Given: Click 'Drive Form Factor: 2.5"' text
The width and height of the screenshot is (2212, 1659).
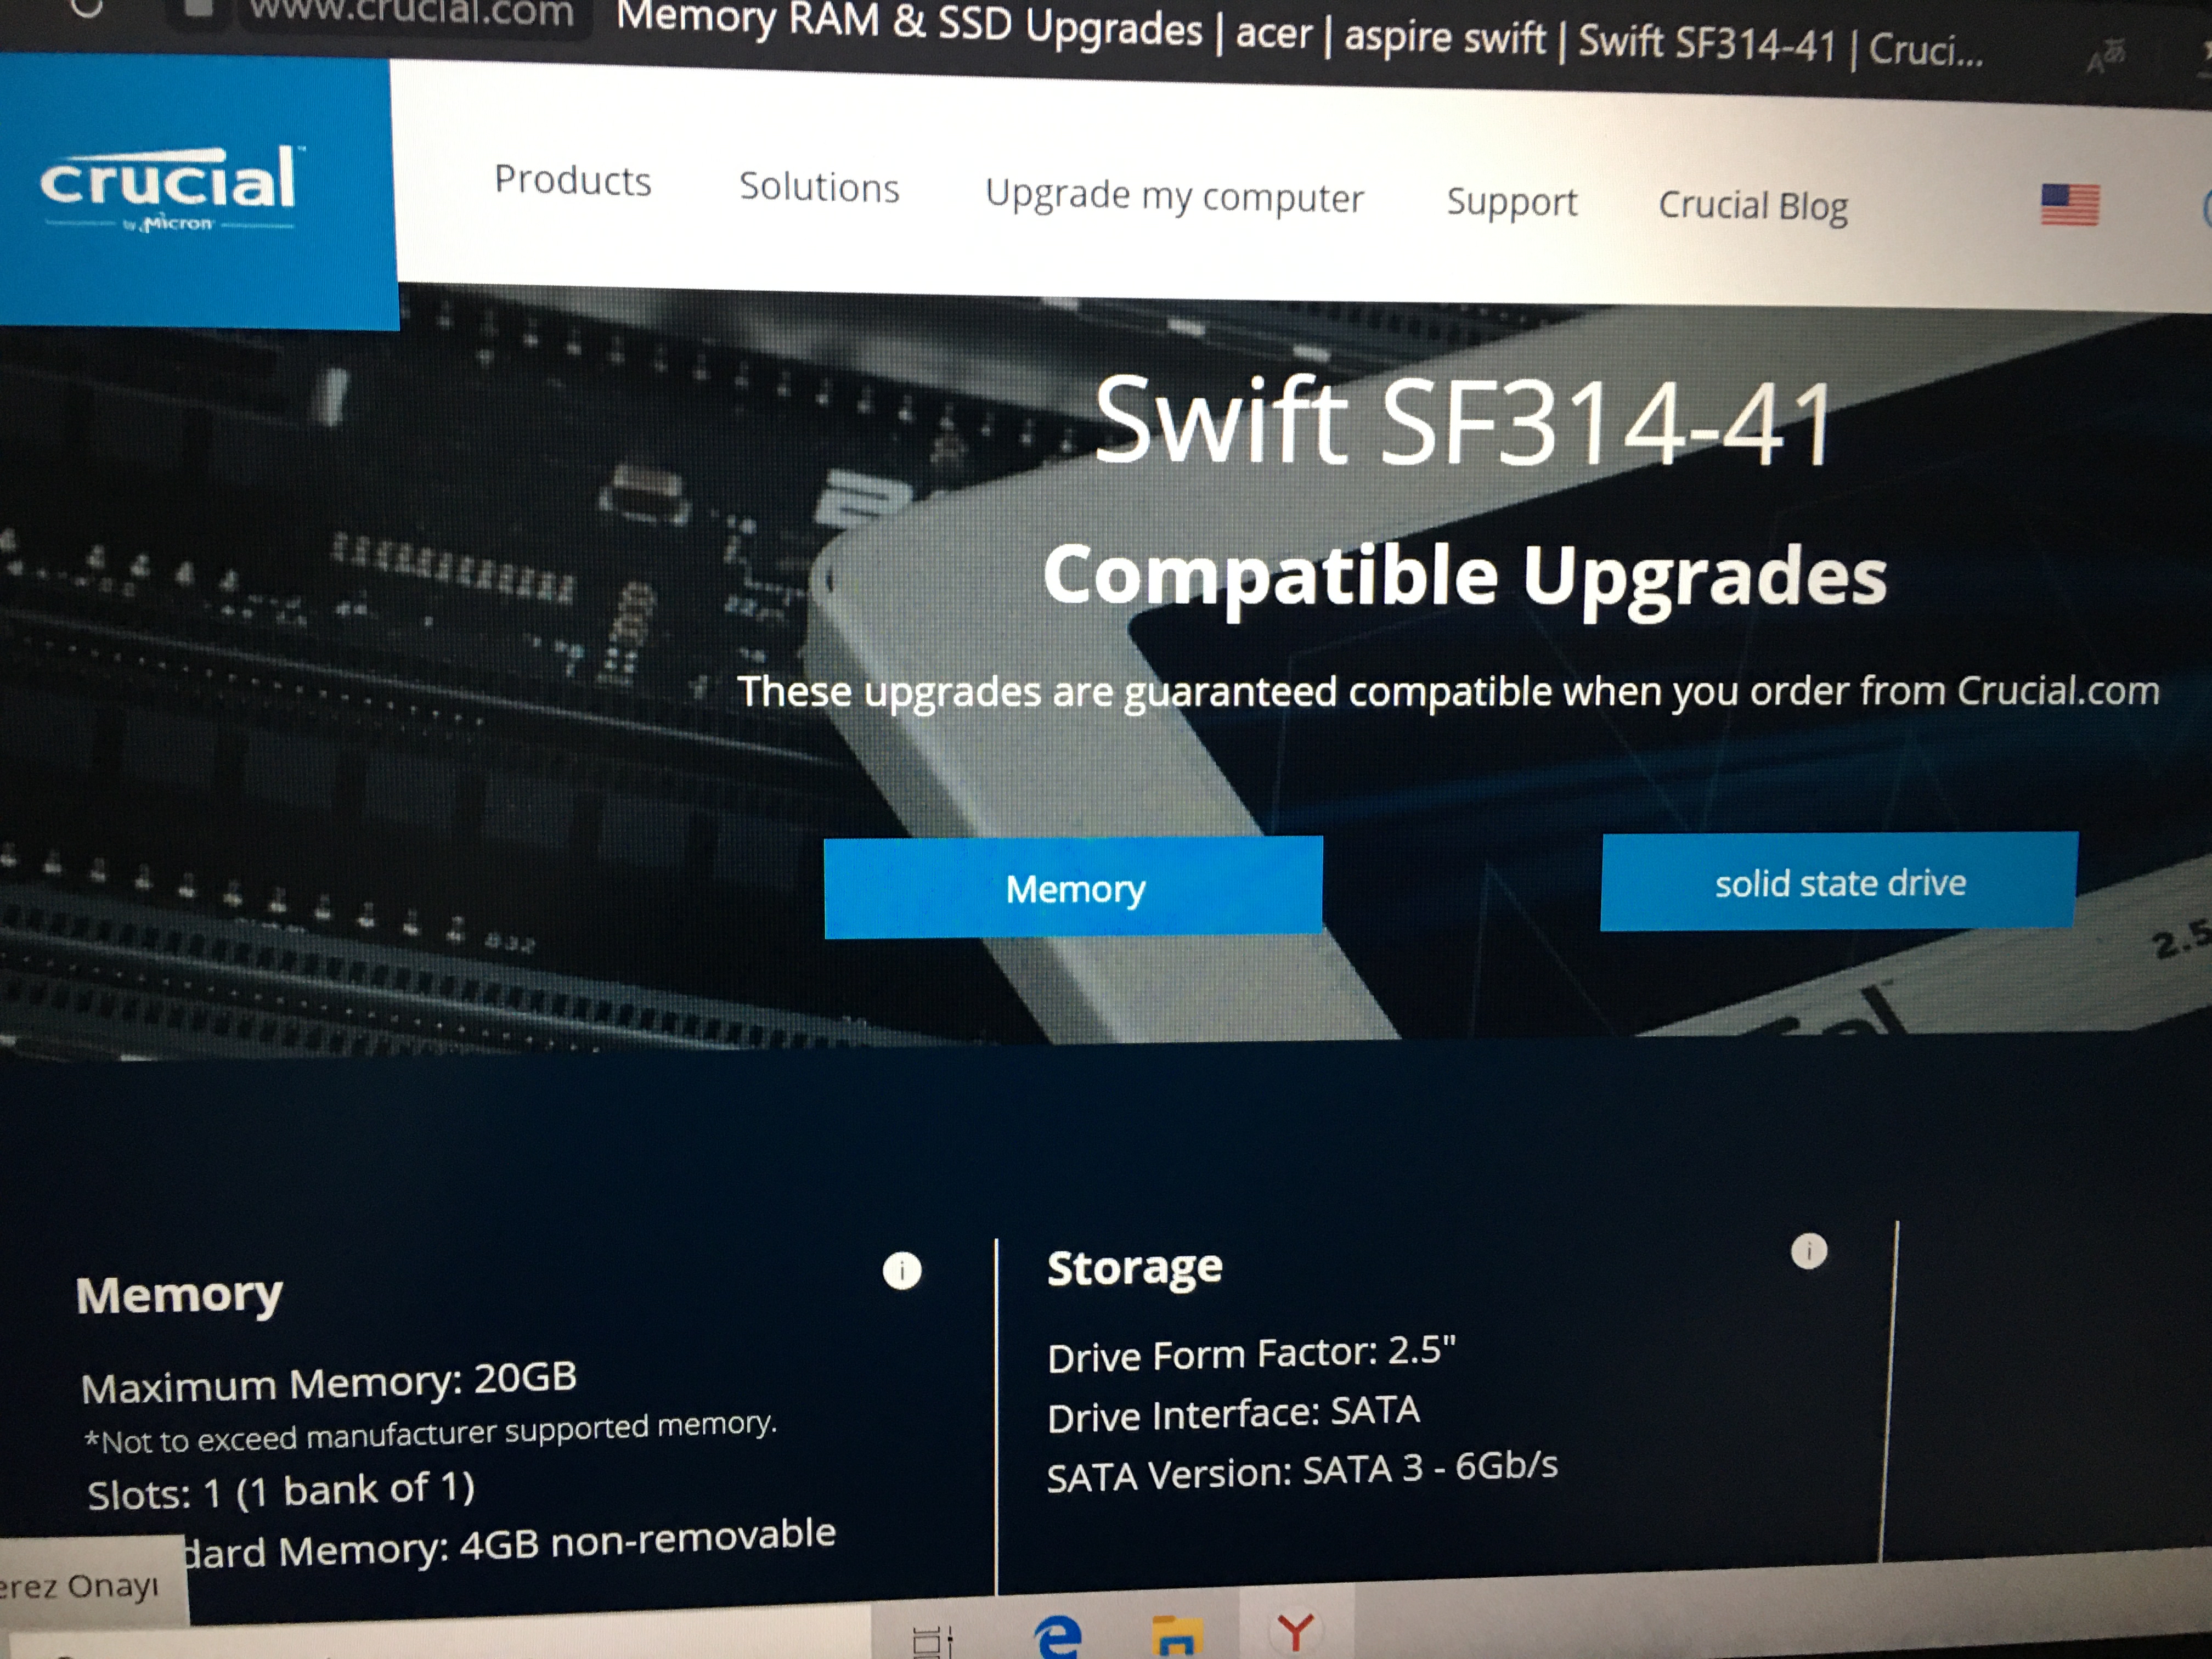Looking at the screenshot, I should (x=1251, y=1354).
